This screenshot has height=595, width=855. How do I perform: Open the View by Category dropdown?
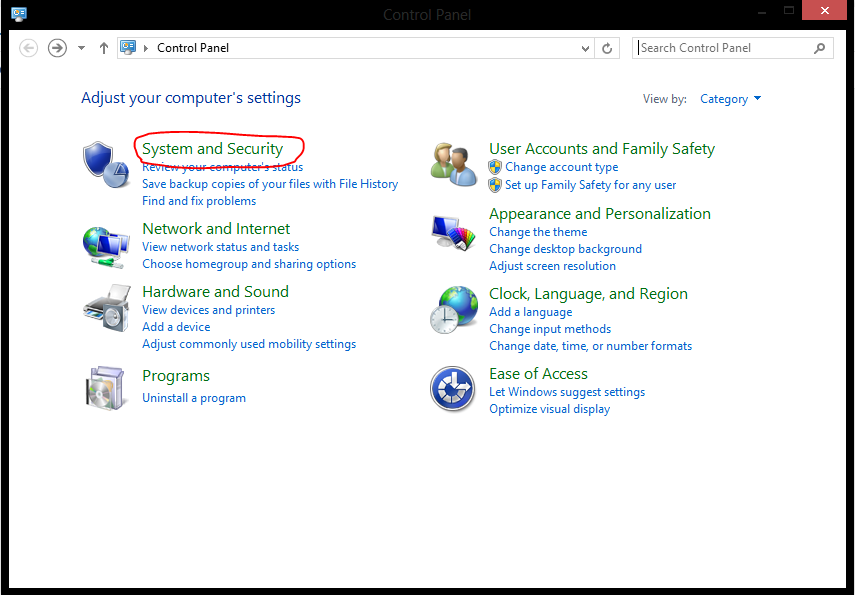730,99
